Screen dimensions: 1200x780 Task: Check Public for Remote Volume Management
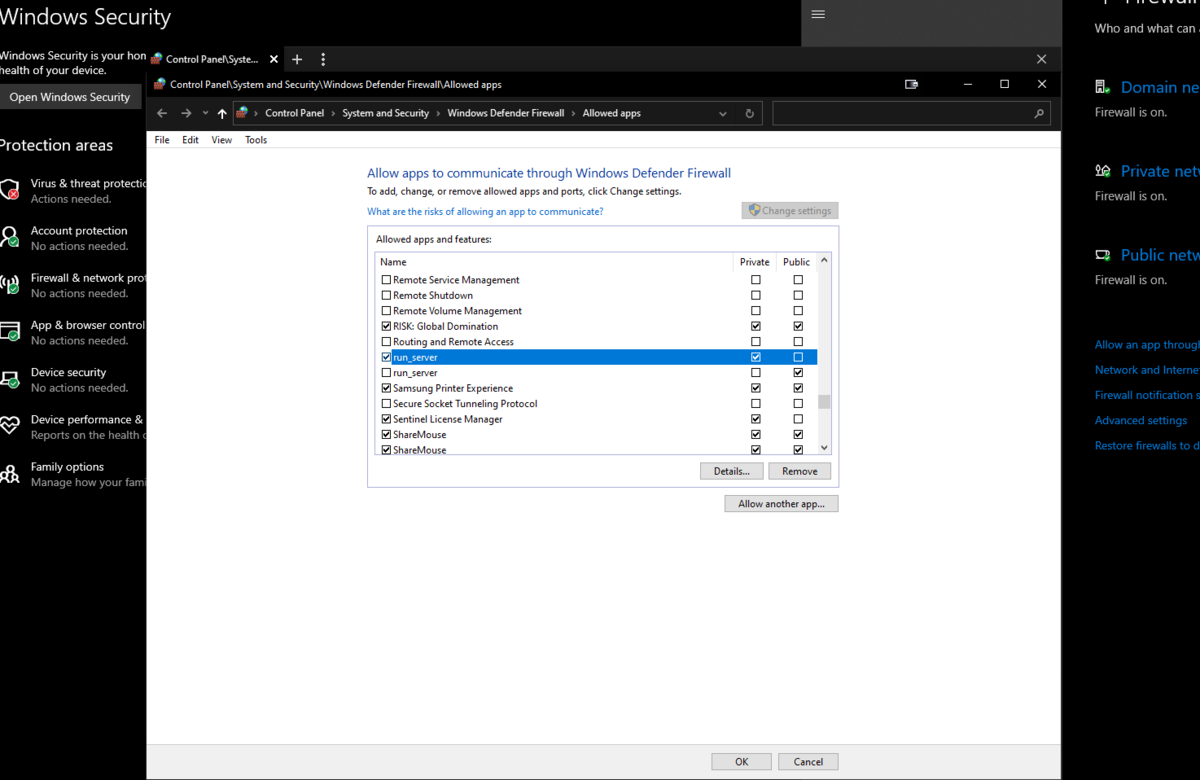coord(798,311)
